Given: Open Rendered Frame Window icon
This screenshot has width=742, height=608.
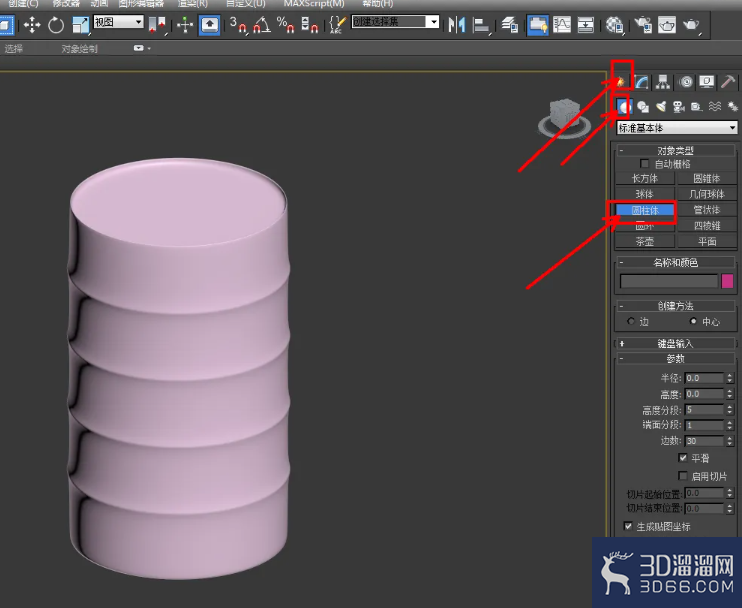Looking at the screenshot, I should pyautogui.click(x=667, y=25).
